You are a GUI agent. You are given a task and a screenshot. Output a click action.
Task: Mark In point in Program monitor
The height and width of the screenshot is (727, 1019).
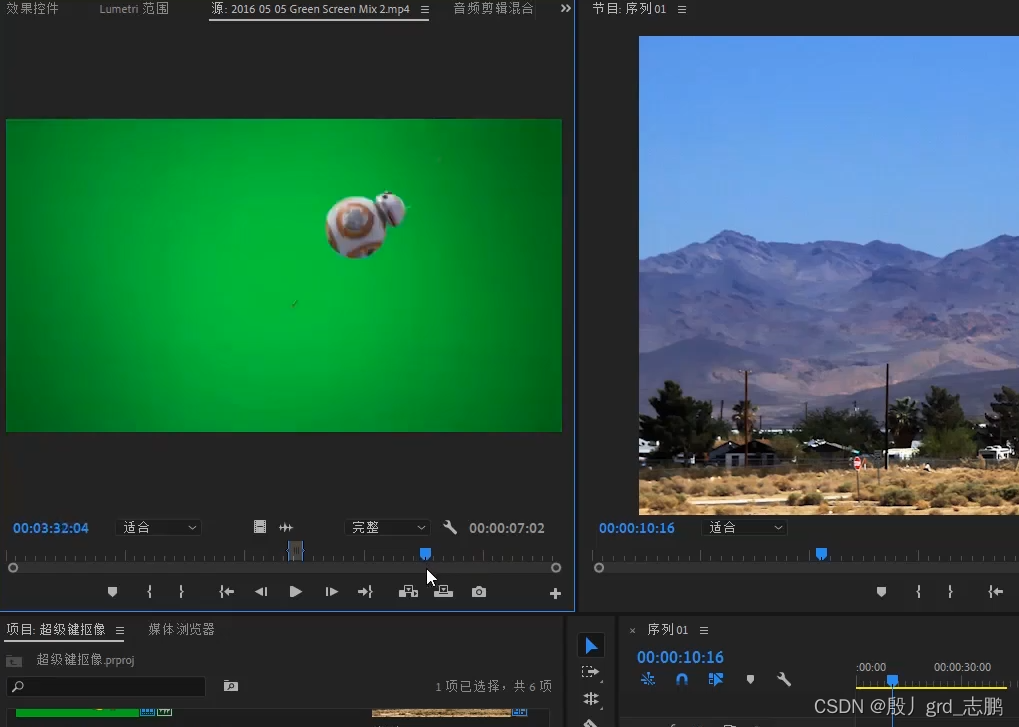pos(918,592)
